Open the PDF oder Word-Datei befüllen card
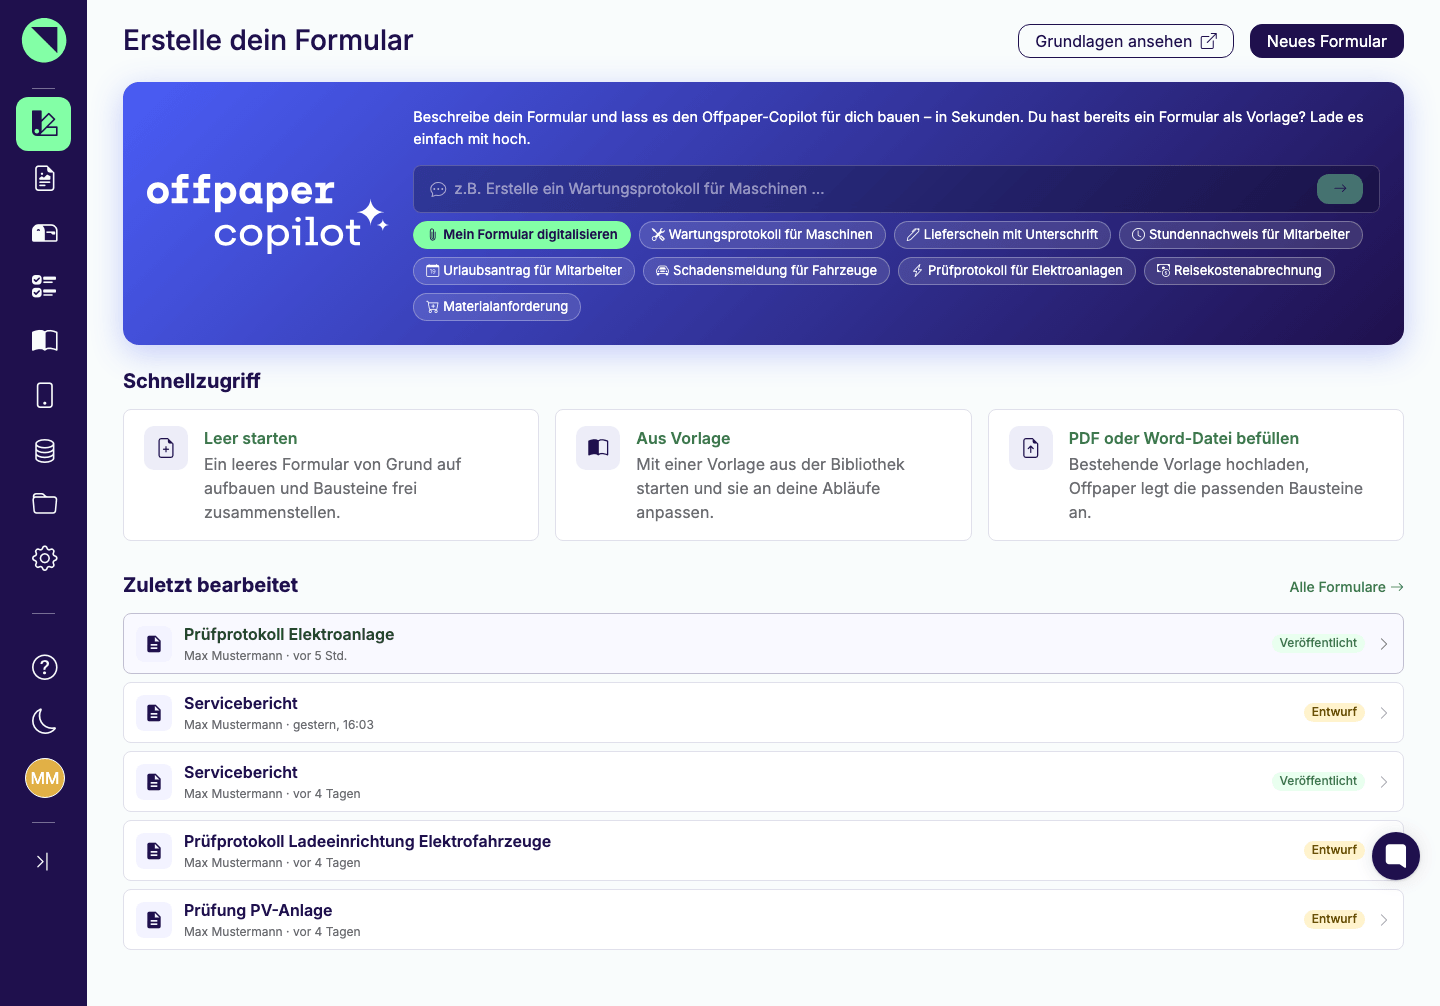This screenshot has width=1440, height=1006. (1196, 475)
